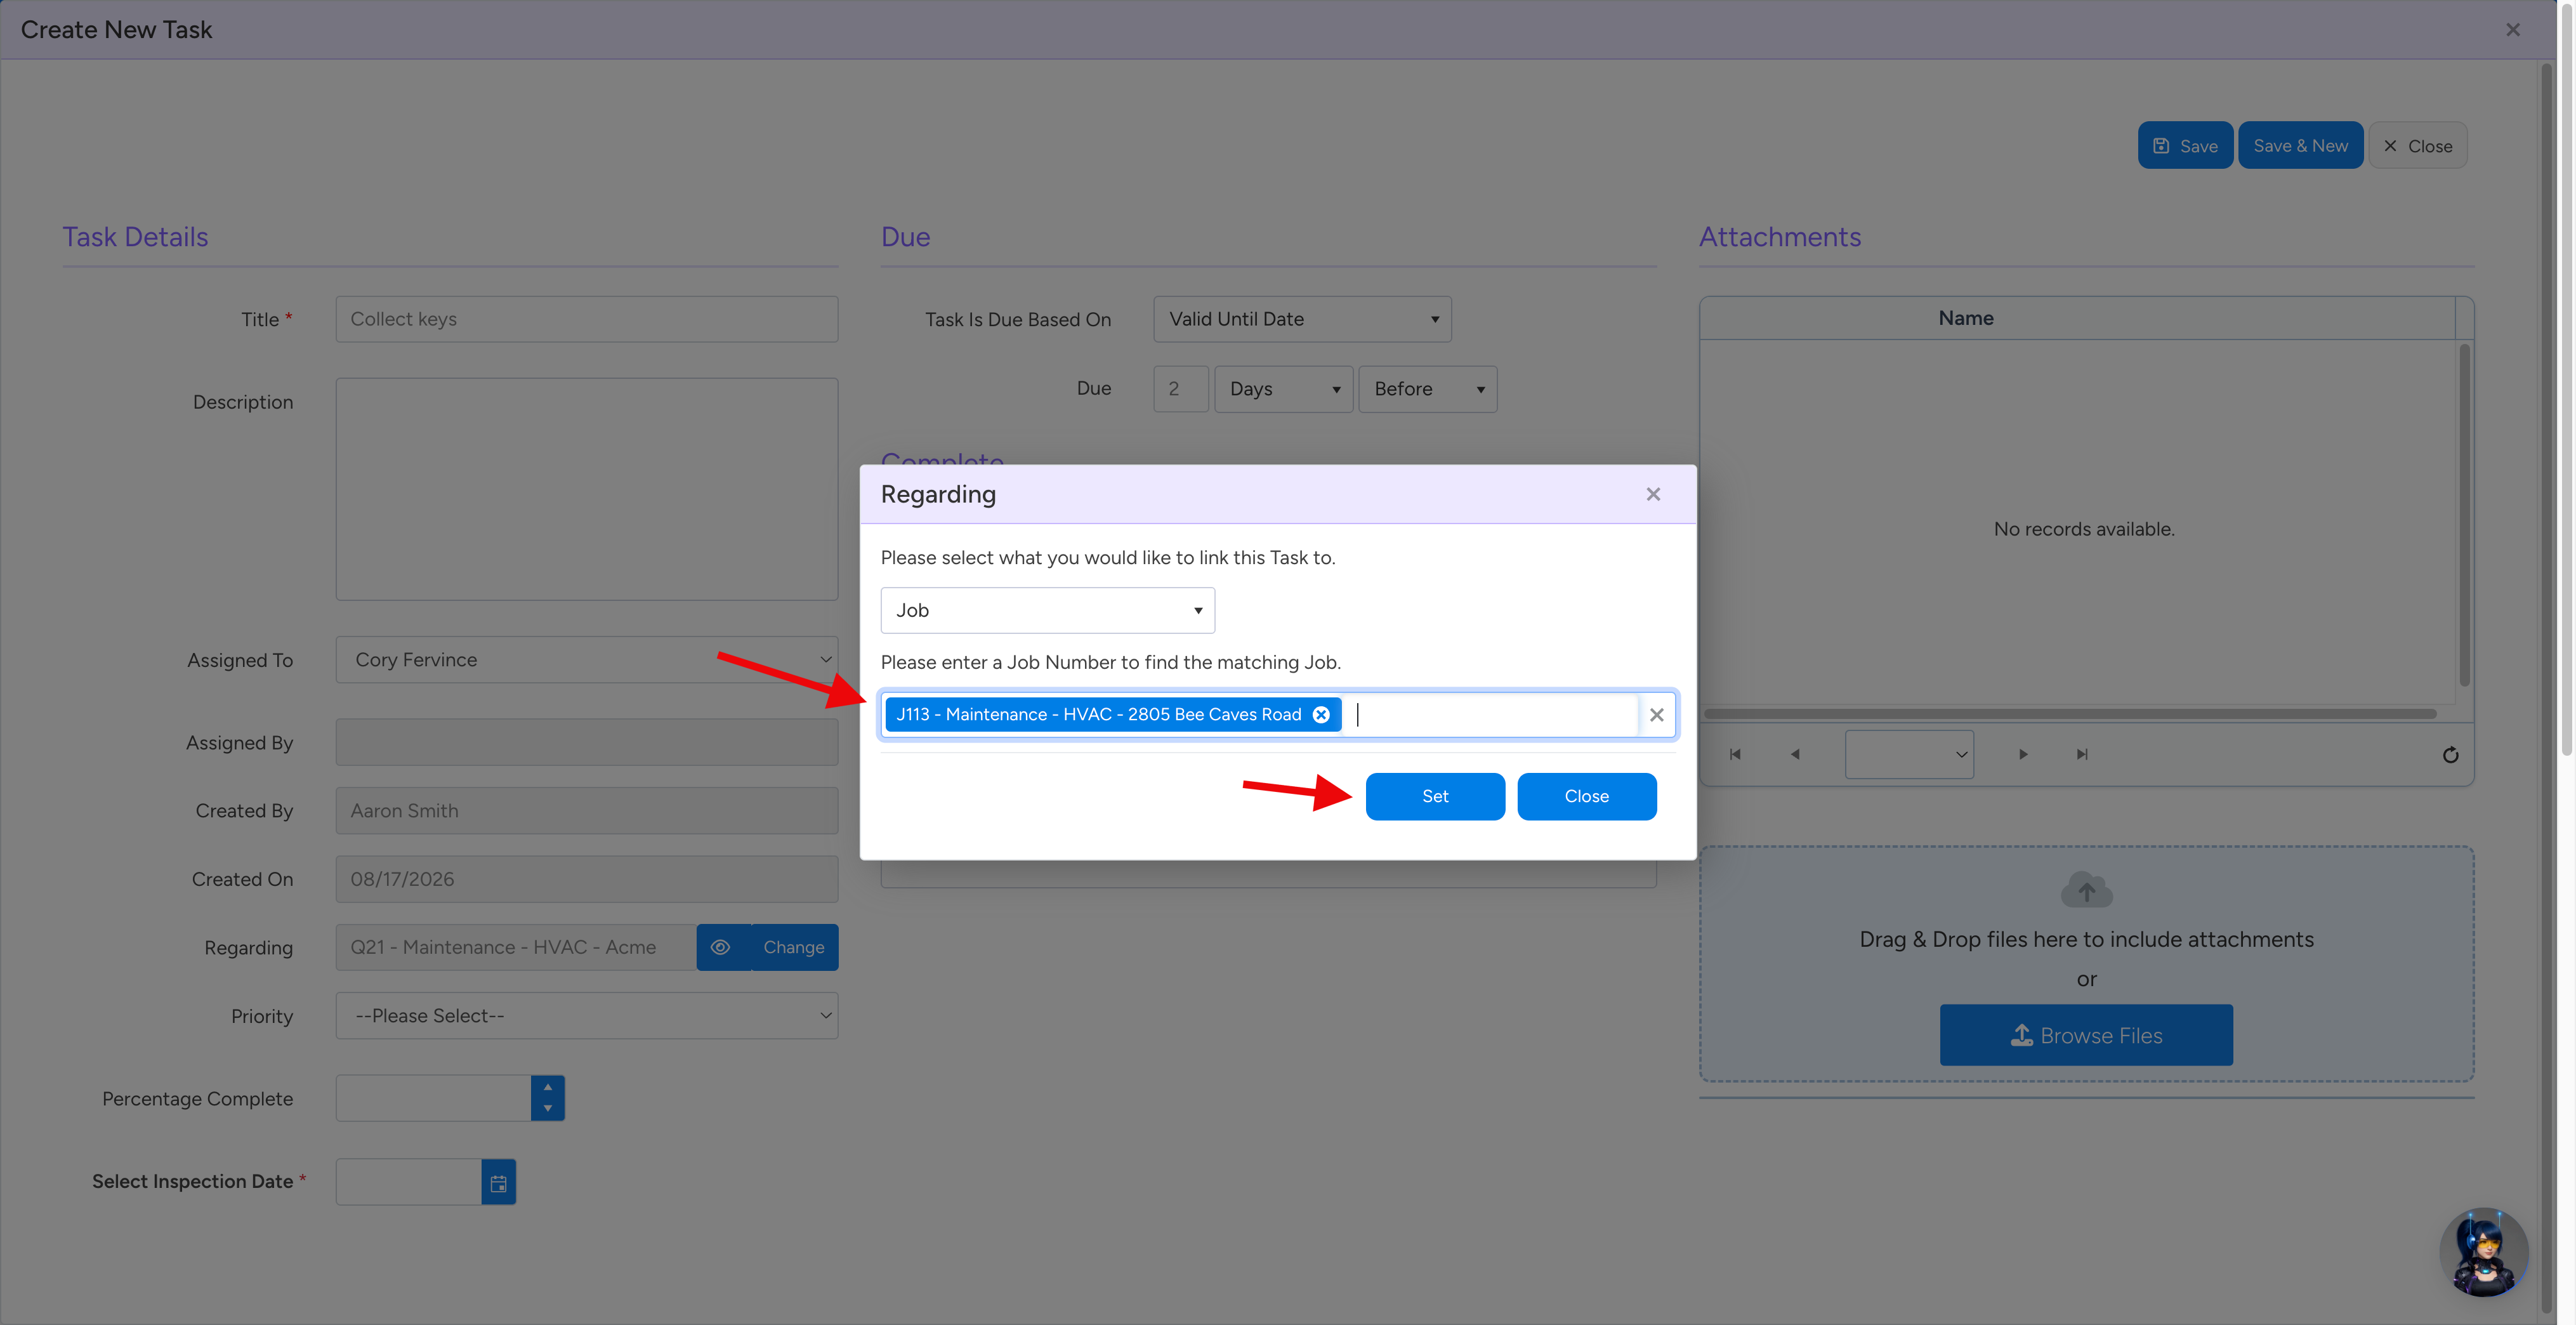Go to last attachments page
Viewport: 2576px width, 1325px height.
(2082, 755)
